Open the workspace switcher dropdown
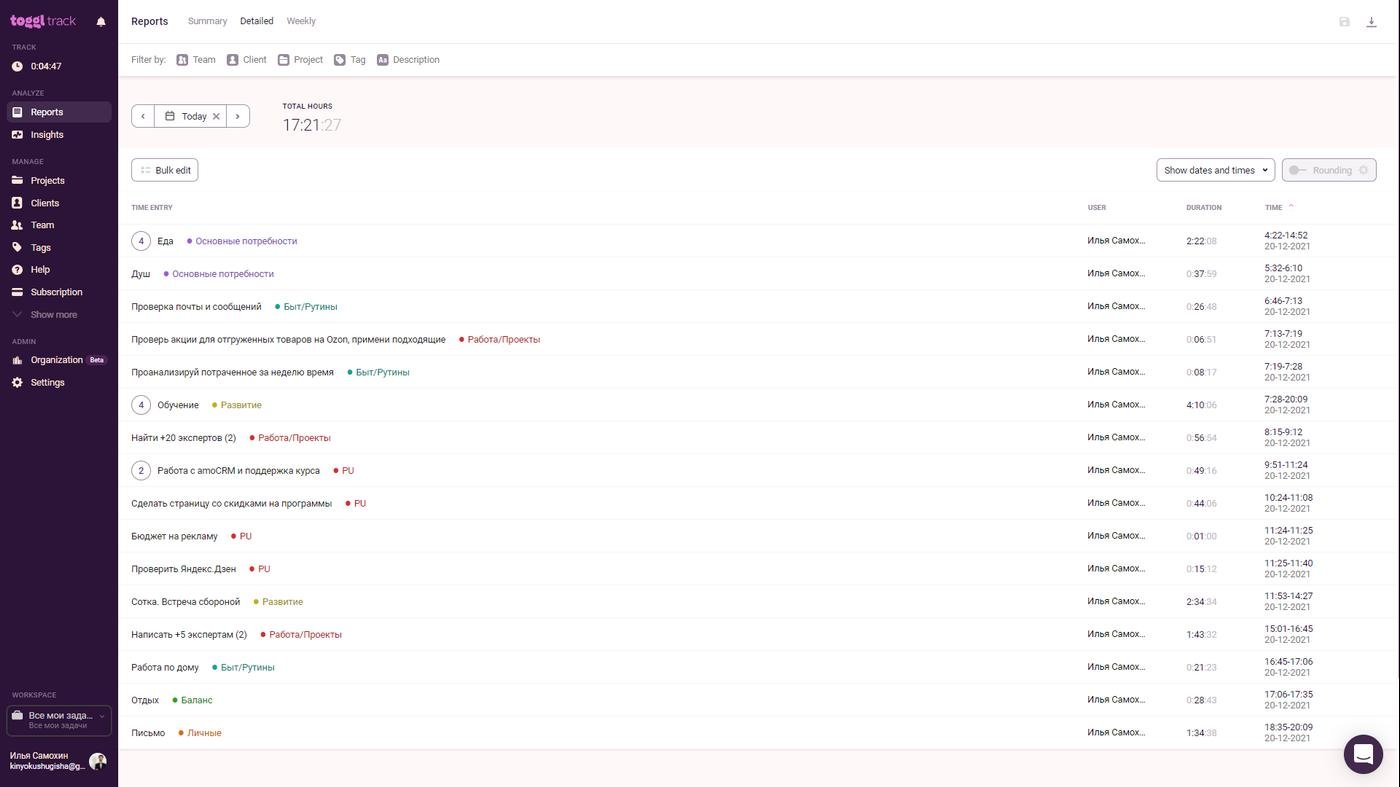This screenshot has width=1400, height=787. coord(59,720)
